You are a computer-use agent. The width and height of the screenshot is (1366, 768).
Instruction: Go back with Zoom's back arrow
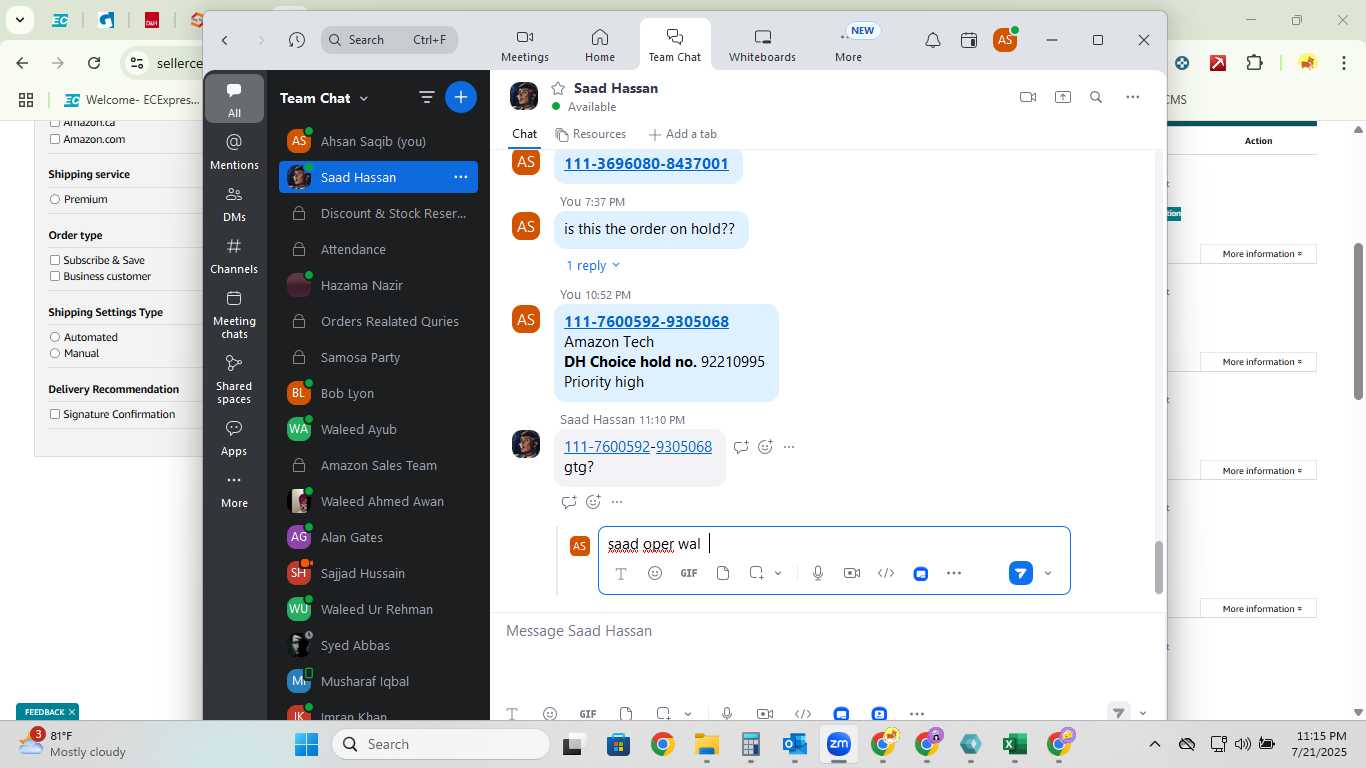225,40
